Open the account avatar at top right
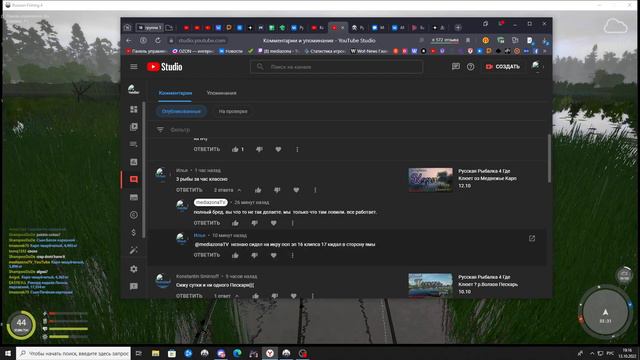 pyautogui.click(x=537, y=66)
